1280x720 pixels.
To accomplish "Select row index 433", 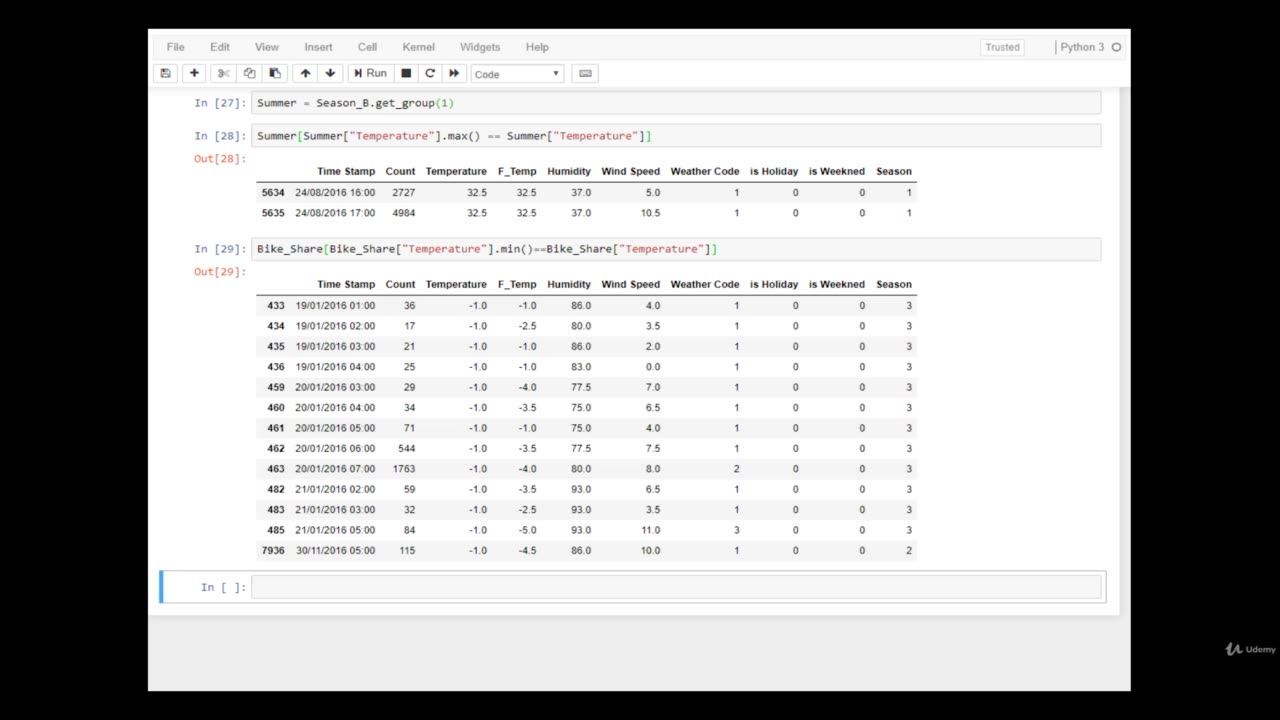I will click(276, 305).
